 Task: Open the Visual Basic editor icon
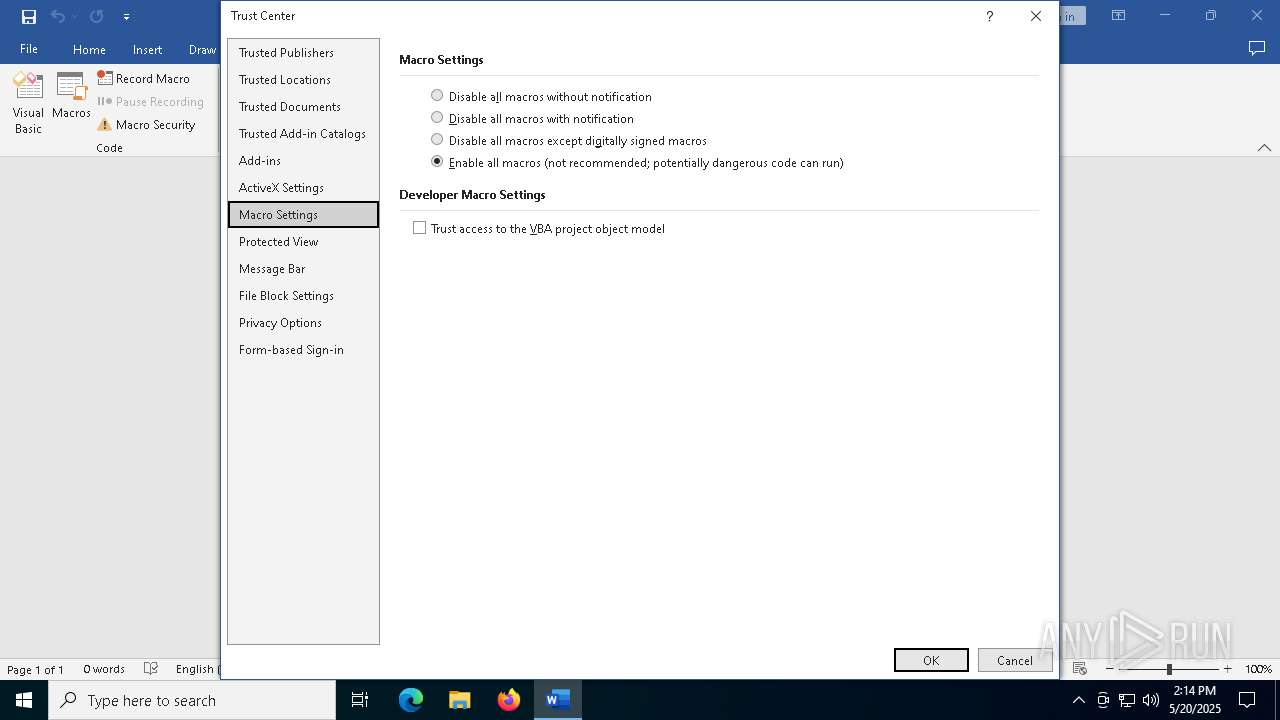pyautogui.click(x=28, y=103)
